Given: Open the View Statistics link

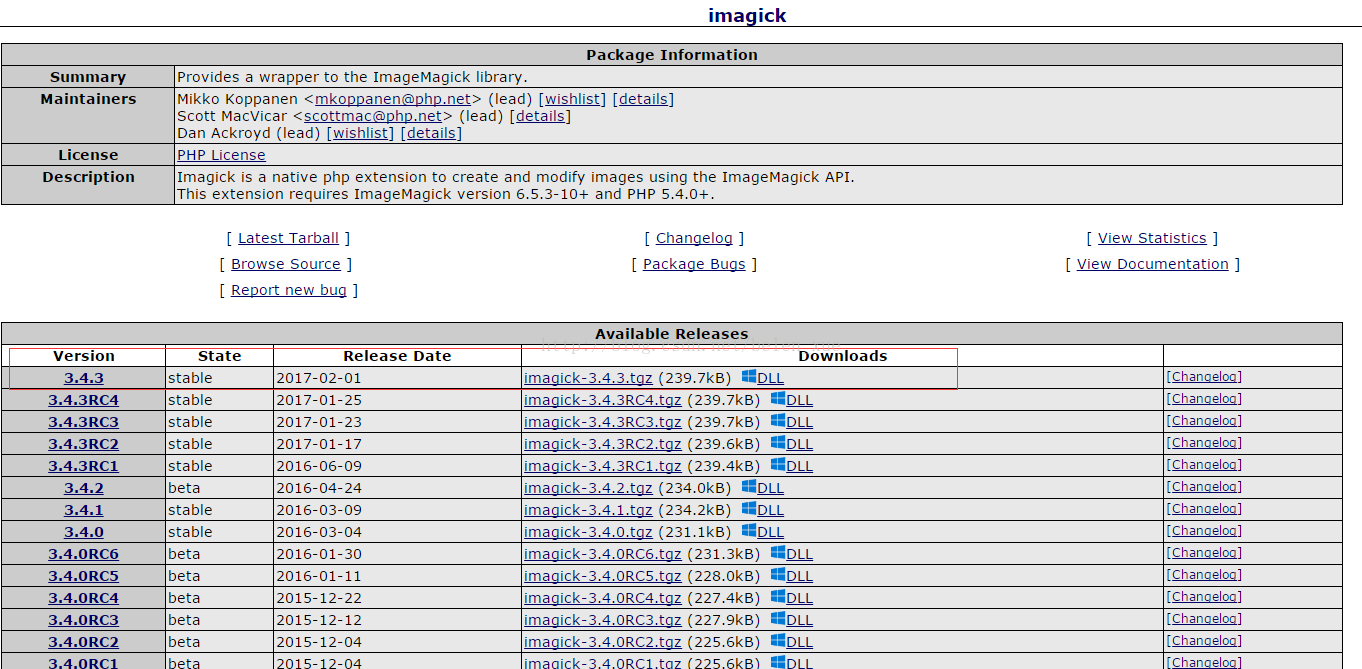Looking at the screenshot, I should (x=1152, y=238).
